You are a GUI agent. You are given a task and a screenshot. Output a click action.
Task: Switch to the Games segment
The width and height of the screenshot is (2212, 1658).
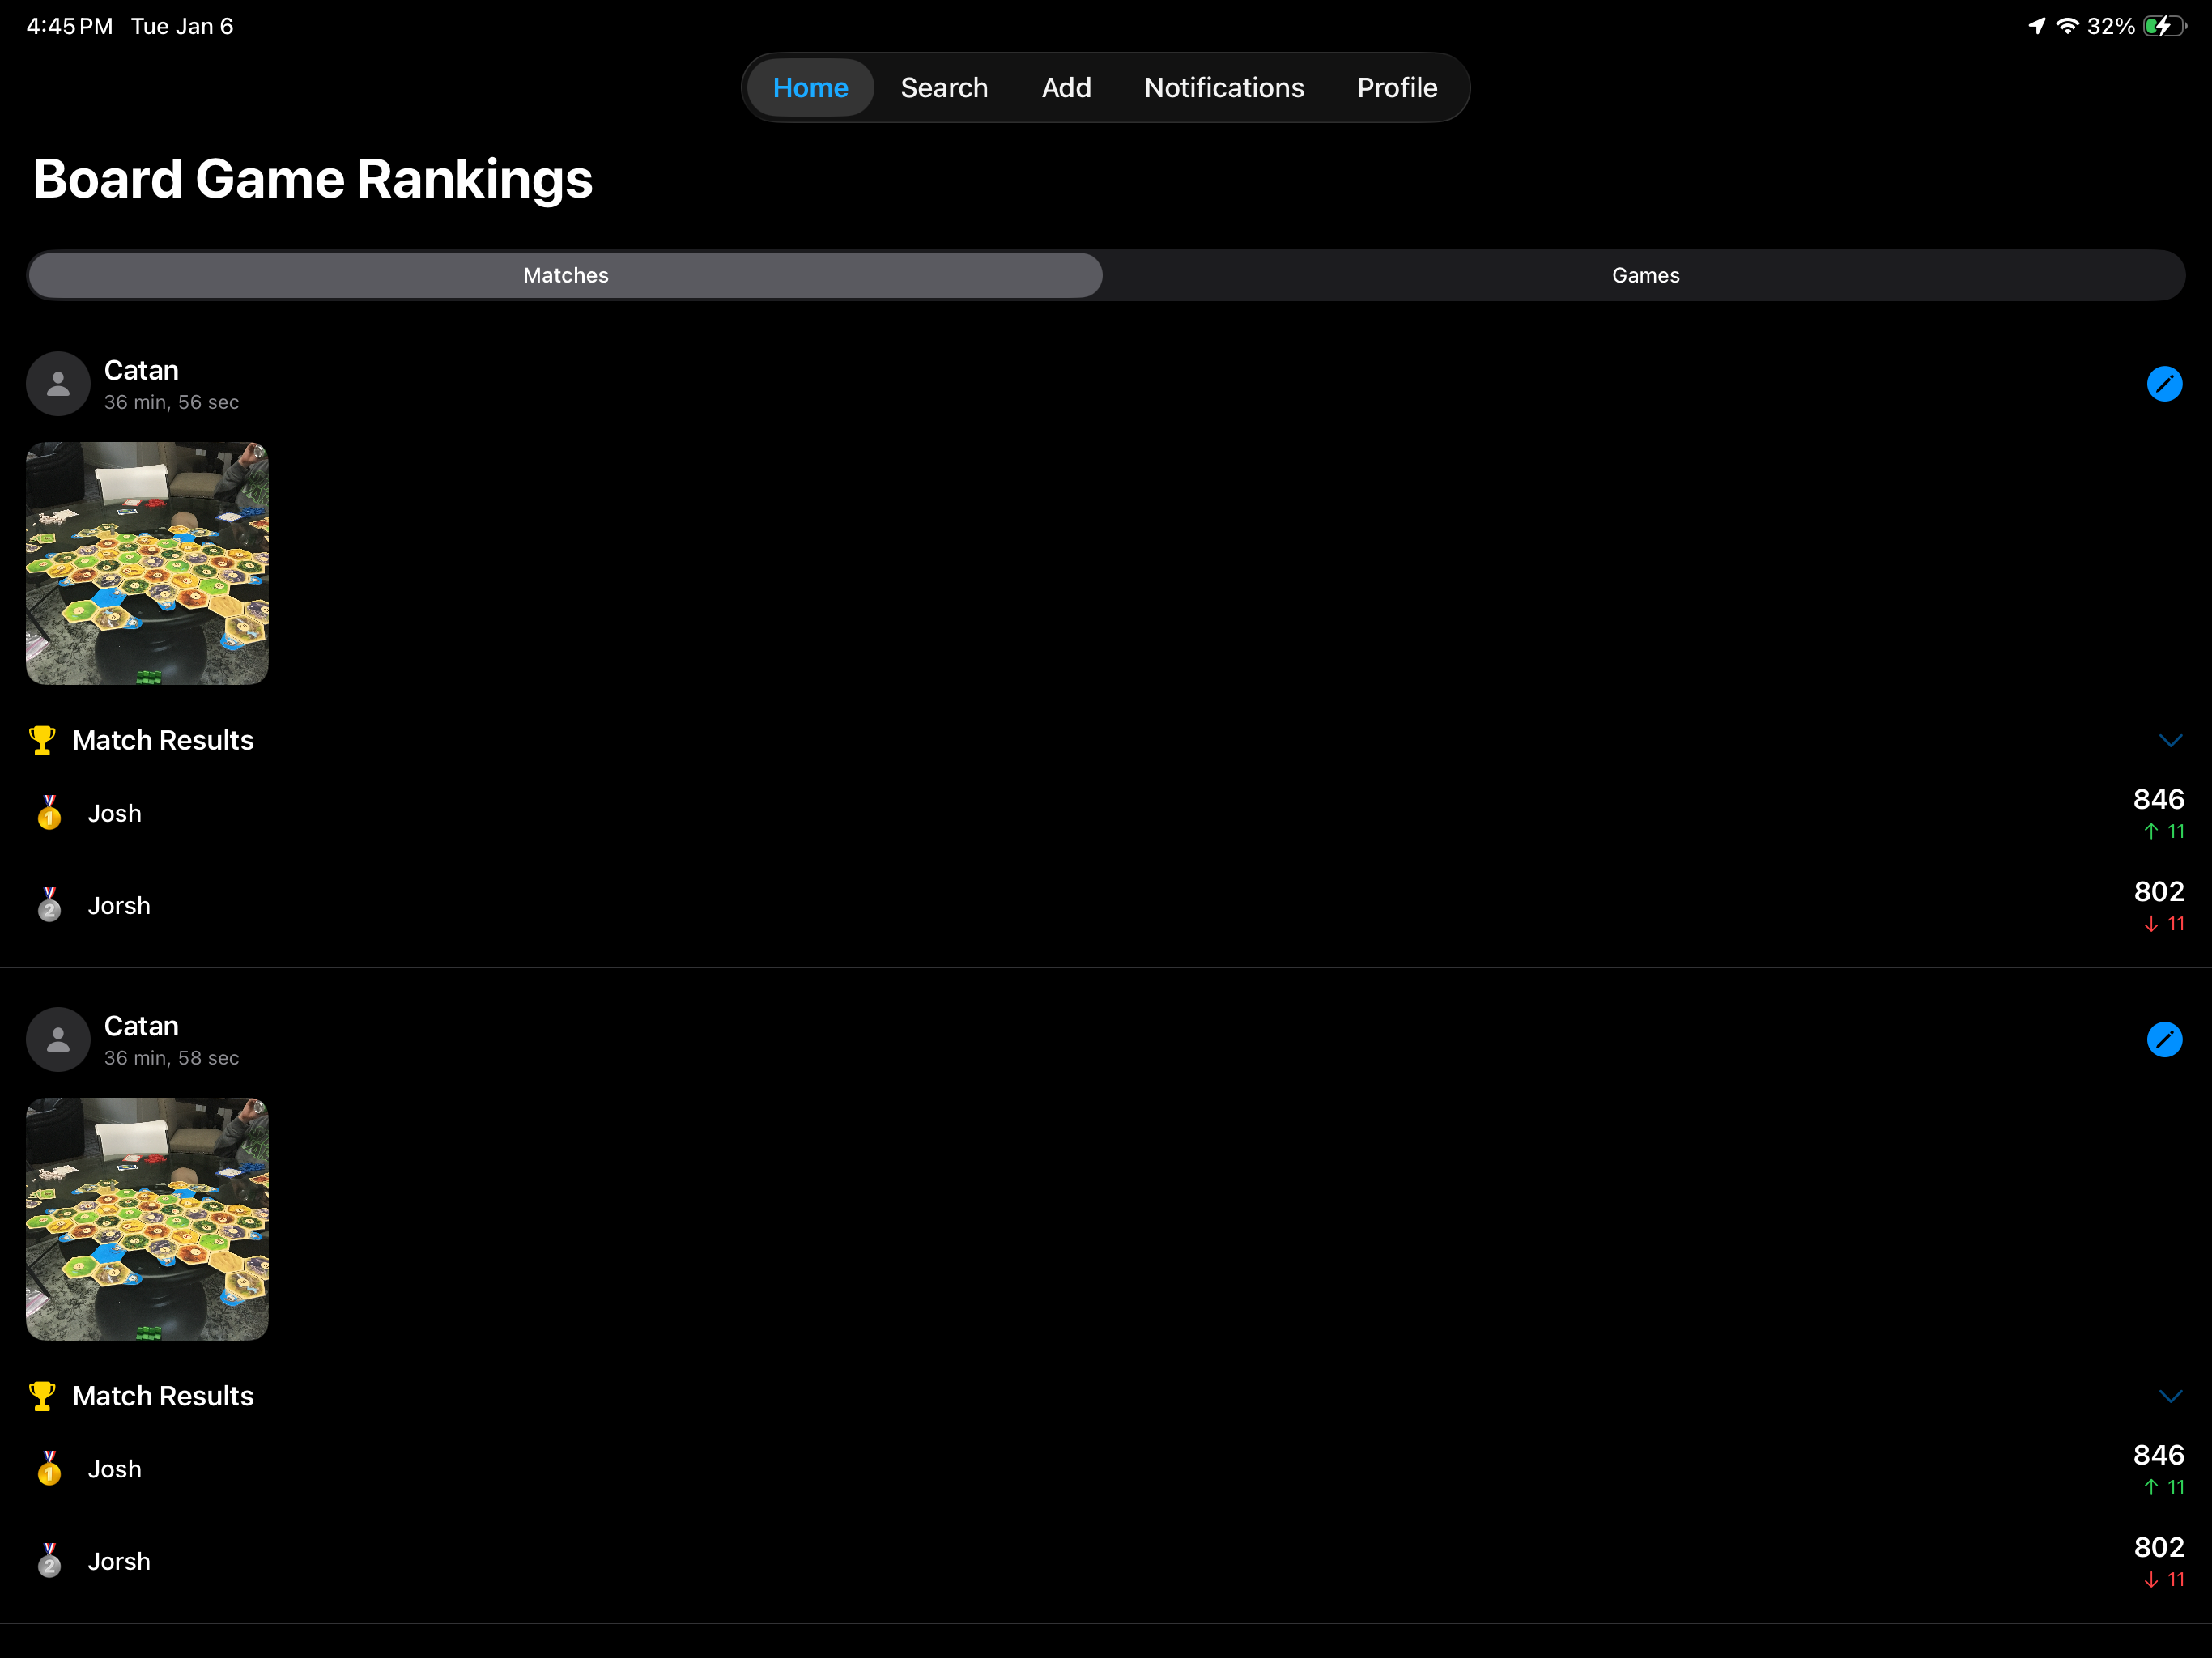pyautogui.click(x=1645, y=275)
